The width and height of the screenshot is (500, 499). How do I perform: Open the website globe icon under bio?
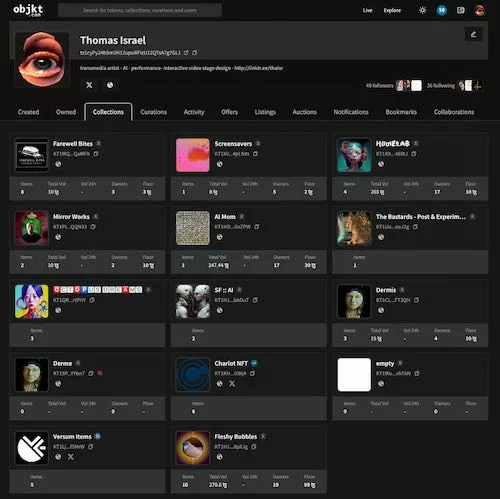[x=110, y=85]
